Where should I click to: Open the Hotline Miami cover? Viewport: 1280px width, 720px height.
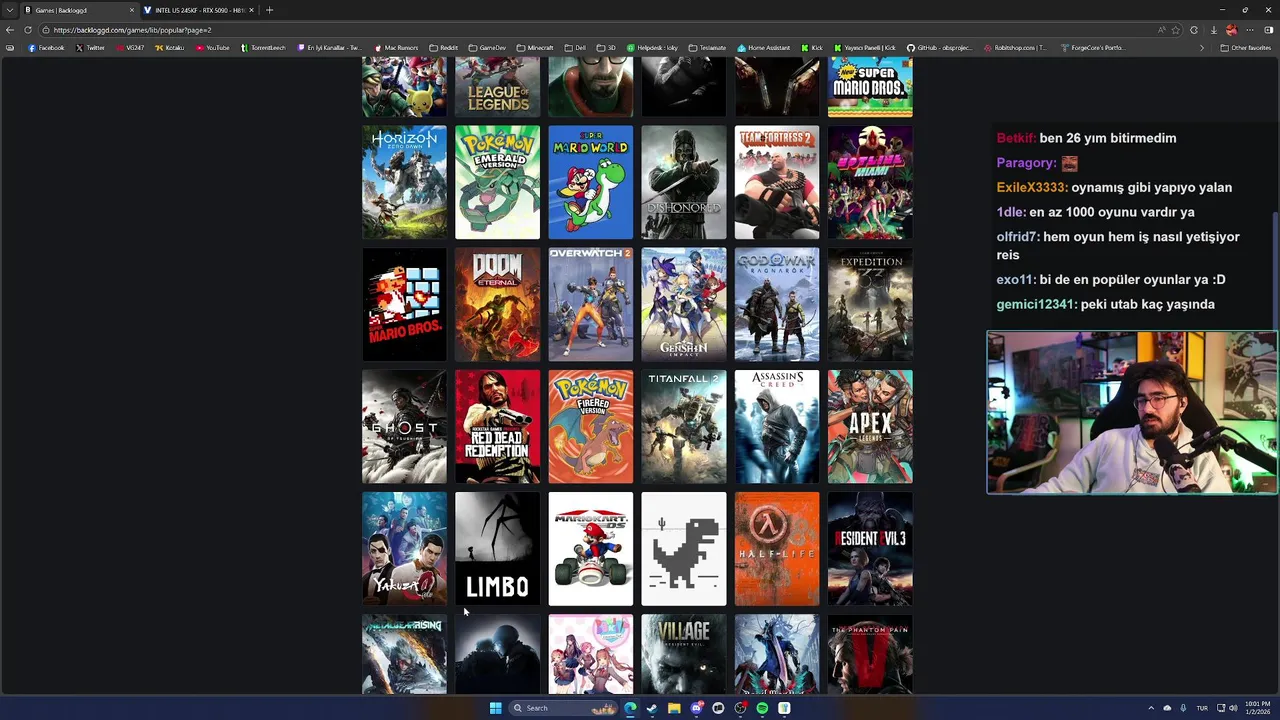(870, 182)
